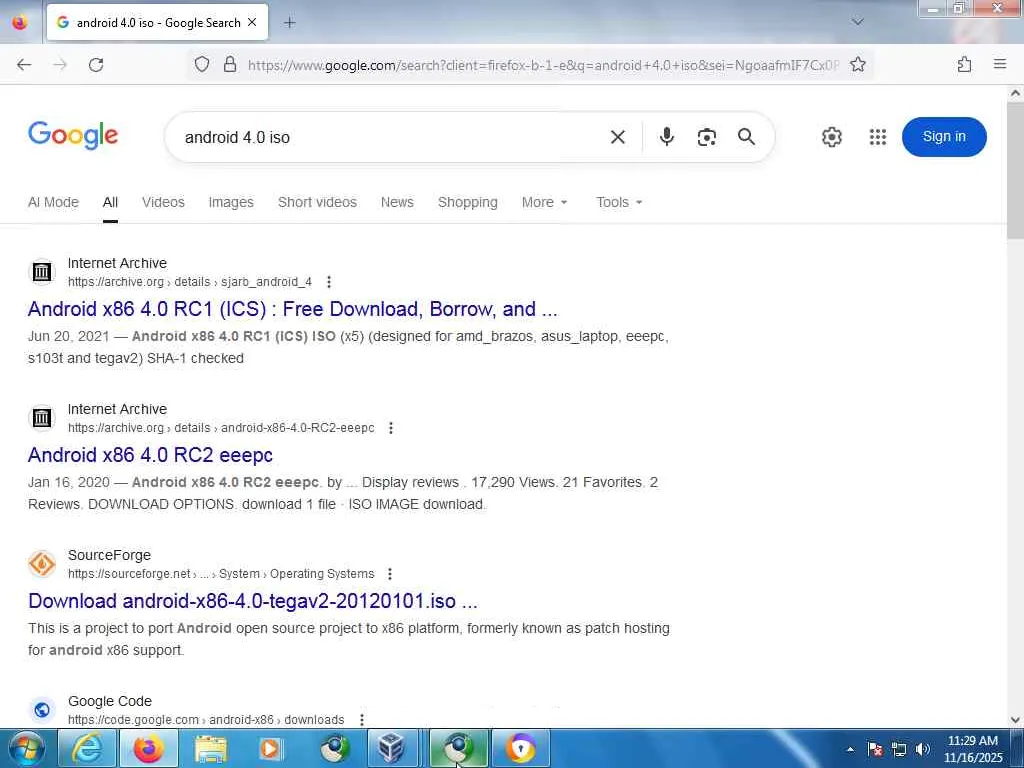Click the taskbar clock showing 11:29 AM
The image size is (1024, 768).
pos(972,749)
